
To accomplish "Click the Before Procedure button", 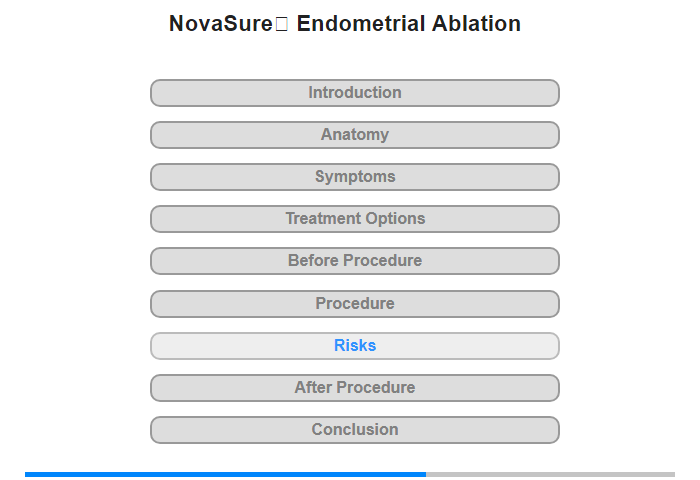I will click(x=355, y=261).
